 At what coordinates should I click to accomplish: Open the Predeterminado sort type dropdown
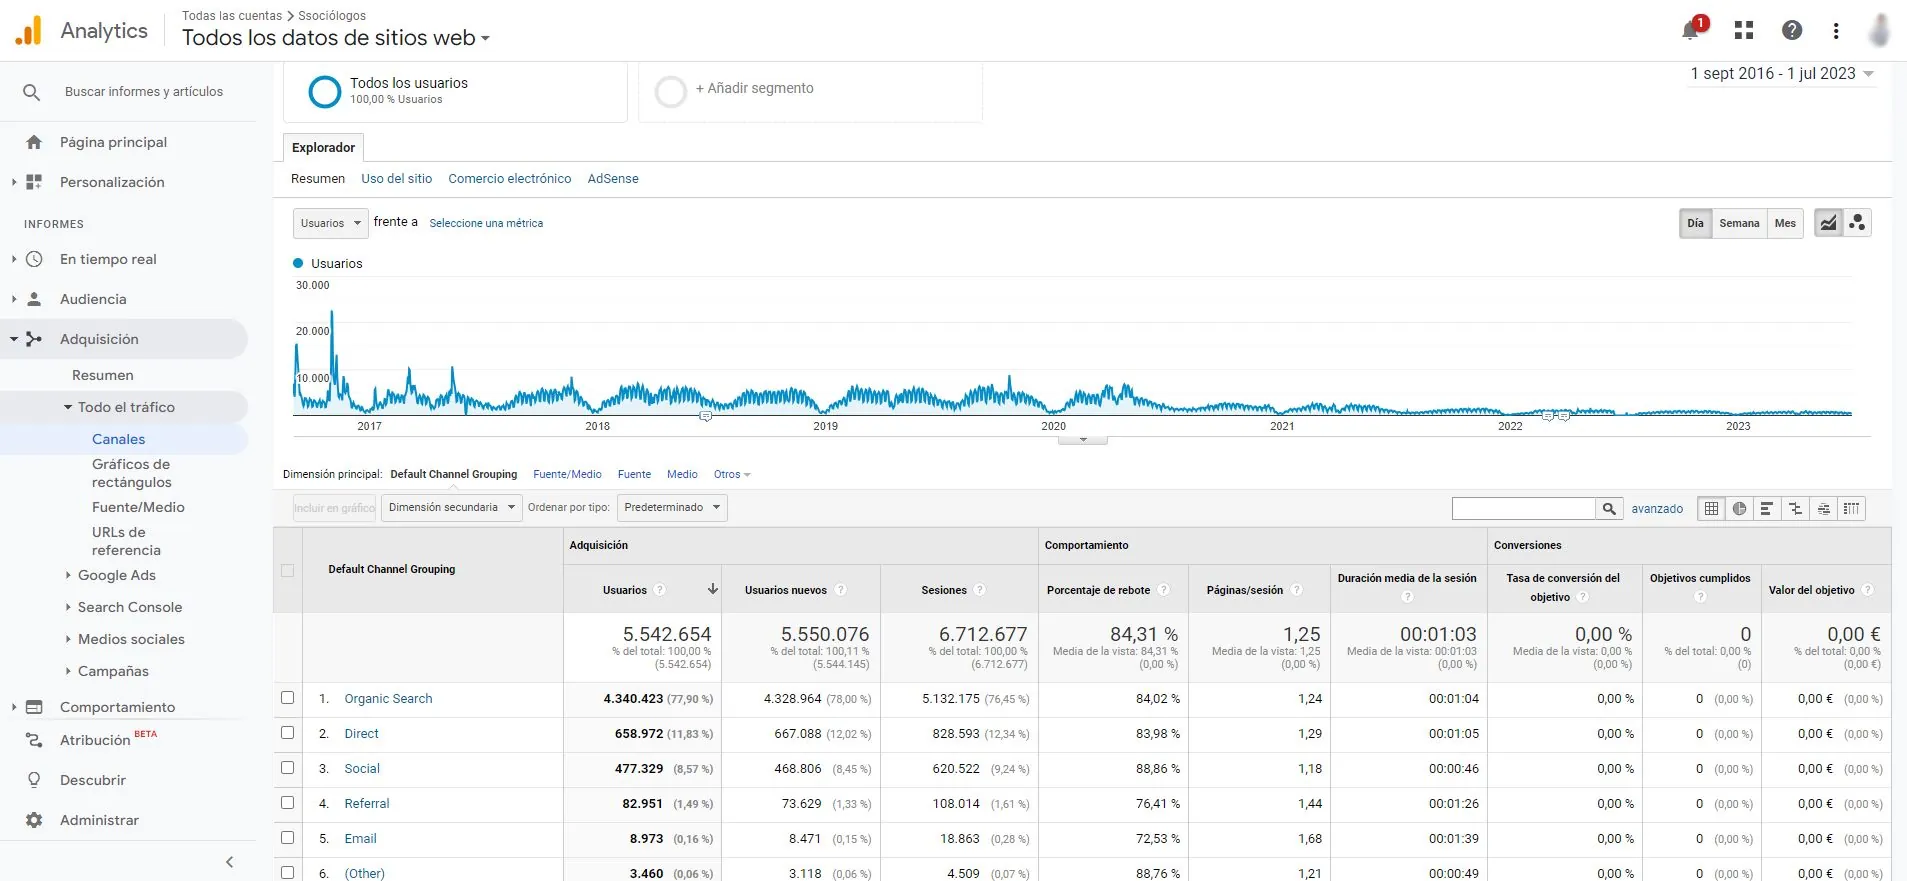(672, 507)
